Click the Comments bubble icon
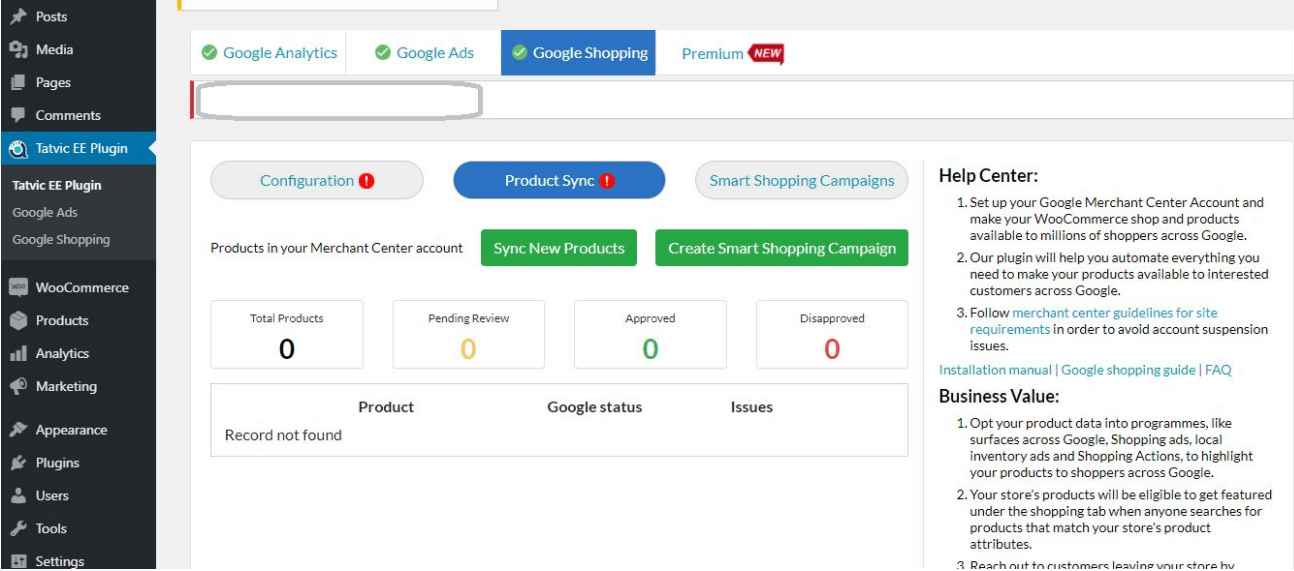Image resolution: width=1294 pixels, height=571 pixels. pyautogui.click(x=18, y=115)
